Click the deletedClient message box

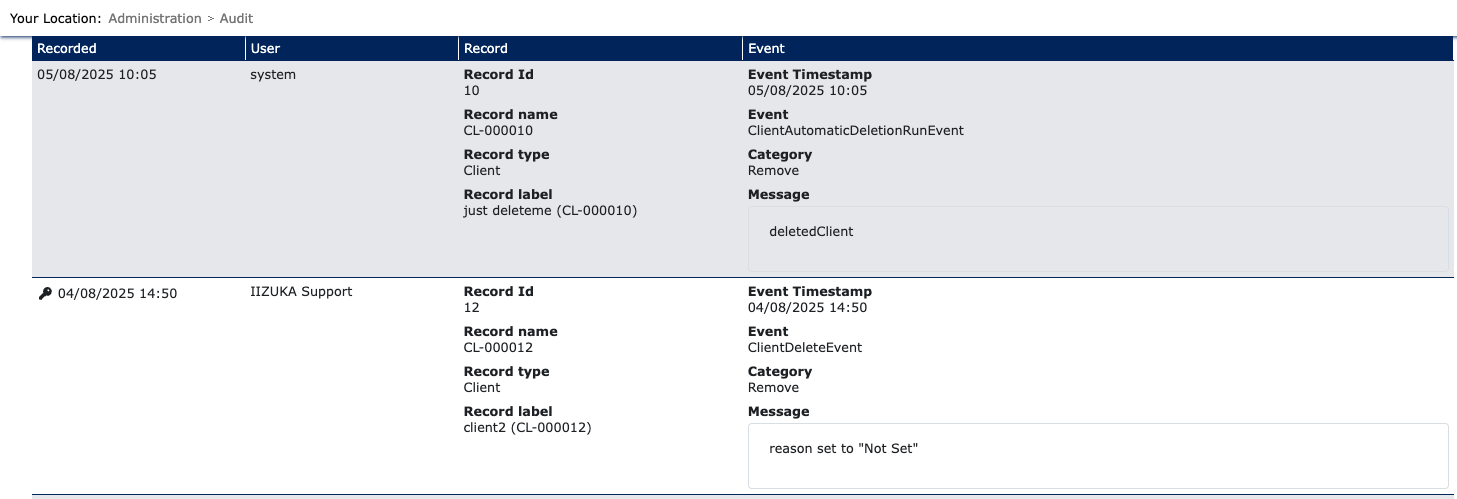point(1098,238)
